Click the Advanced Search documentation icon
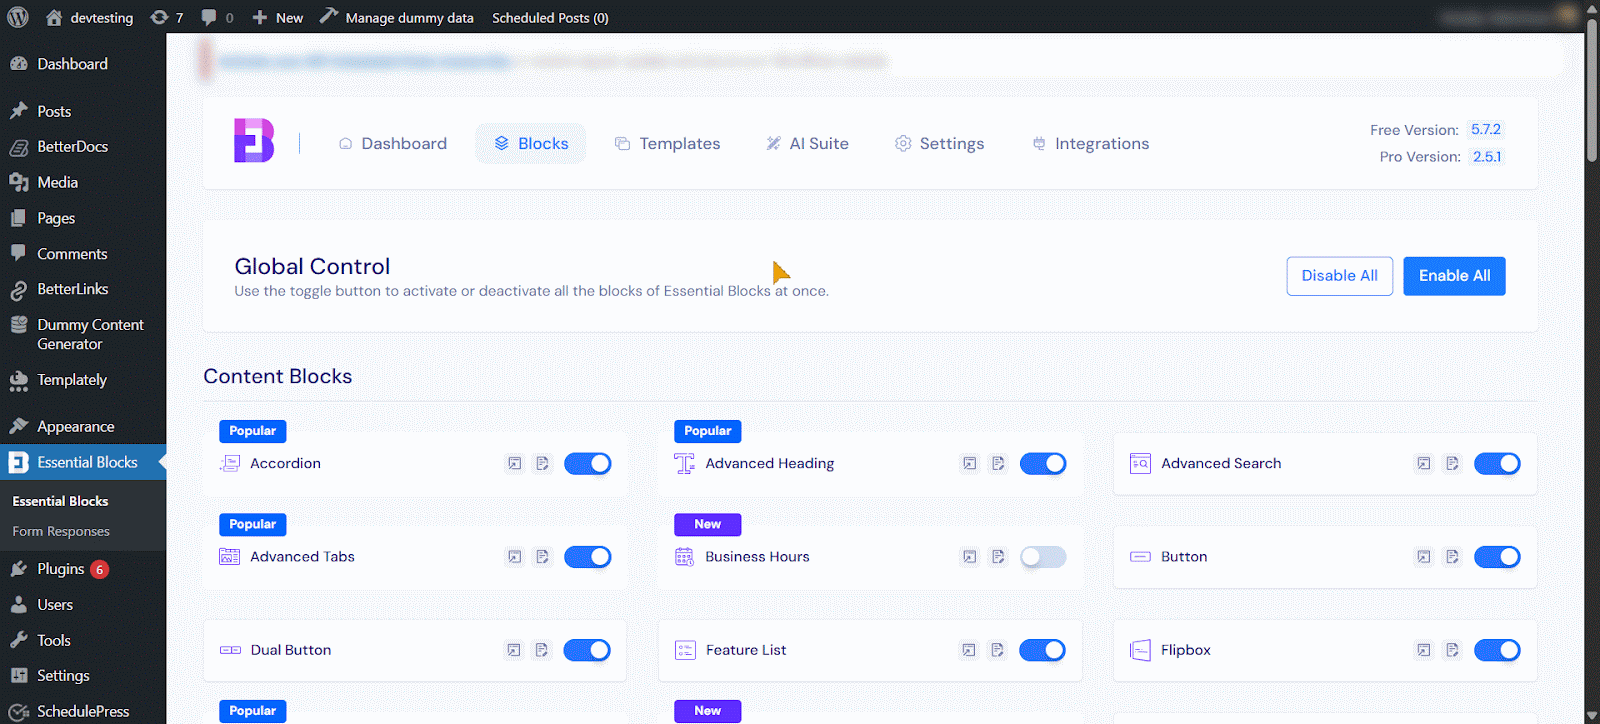Screen dimensions: 1600x724 (x=1452, y=463)
